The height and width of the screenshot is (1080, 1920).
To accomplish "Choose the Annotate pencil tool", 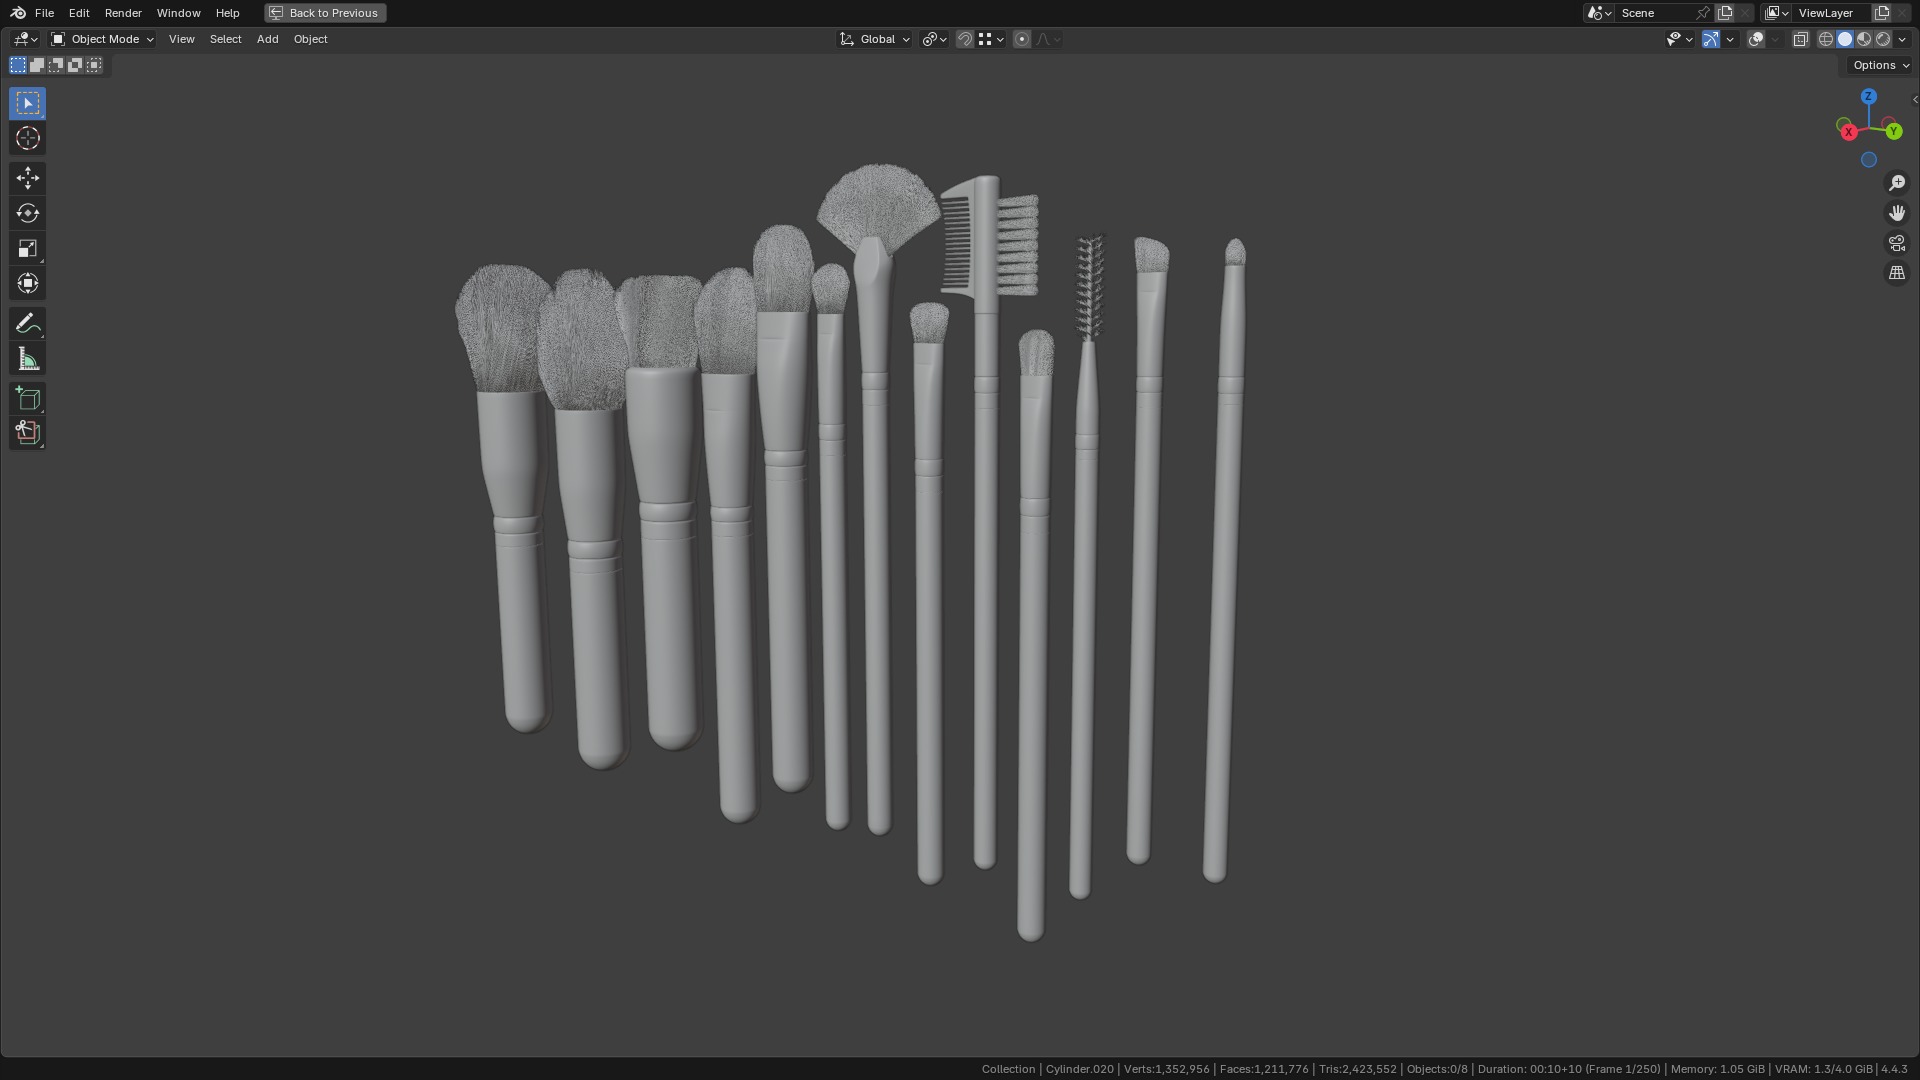I will (x=27, y=323).
